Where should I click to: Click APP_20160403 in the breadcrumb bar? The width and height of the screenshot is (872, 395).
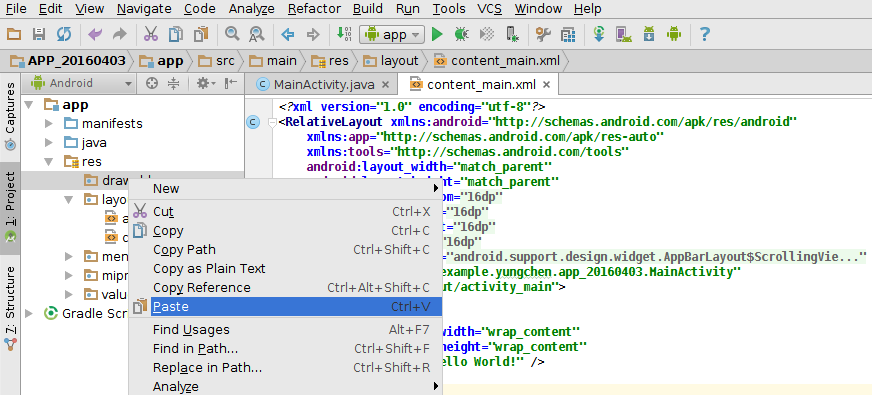point(68,61)
